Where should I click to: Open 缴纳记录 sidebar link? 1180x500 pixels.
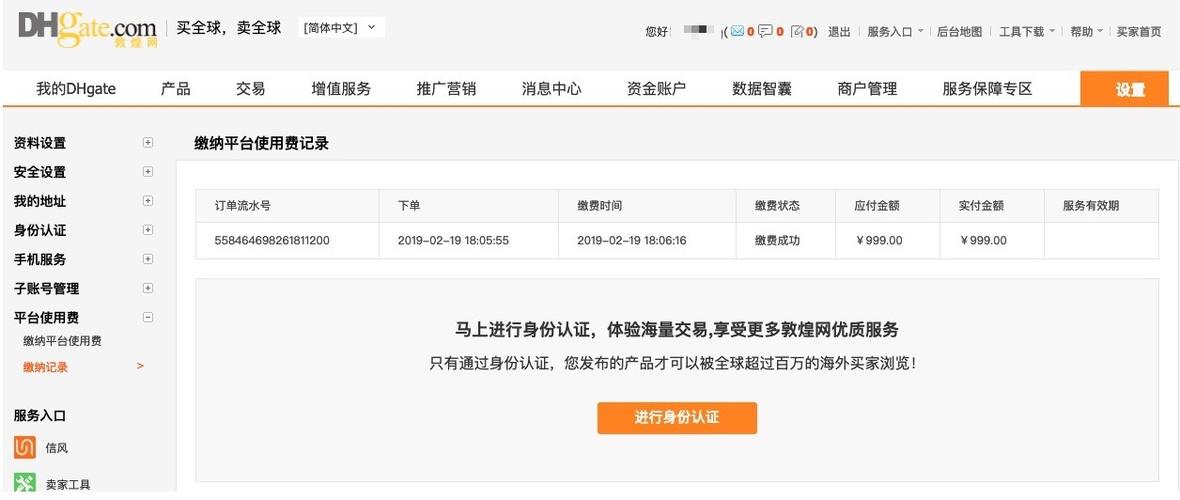click(x=45, y=367)
